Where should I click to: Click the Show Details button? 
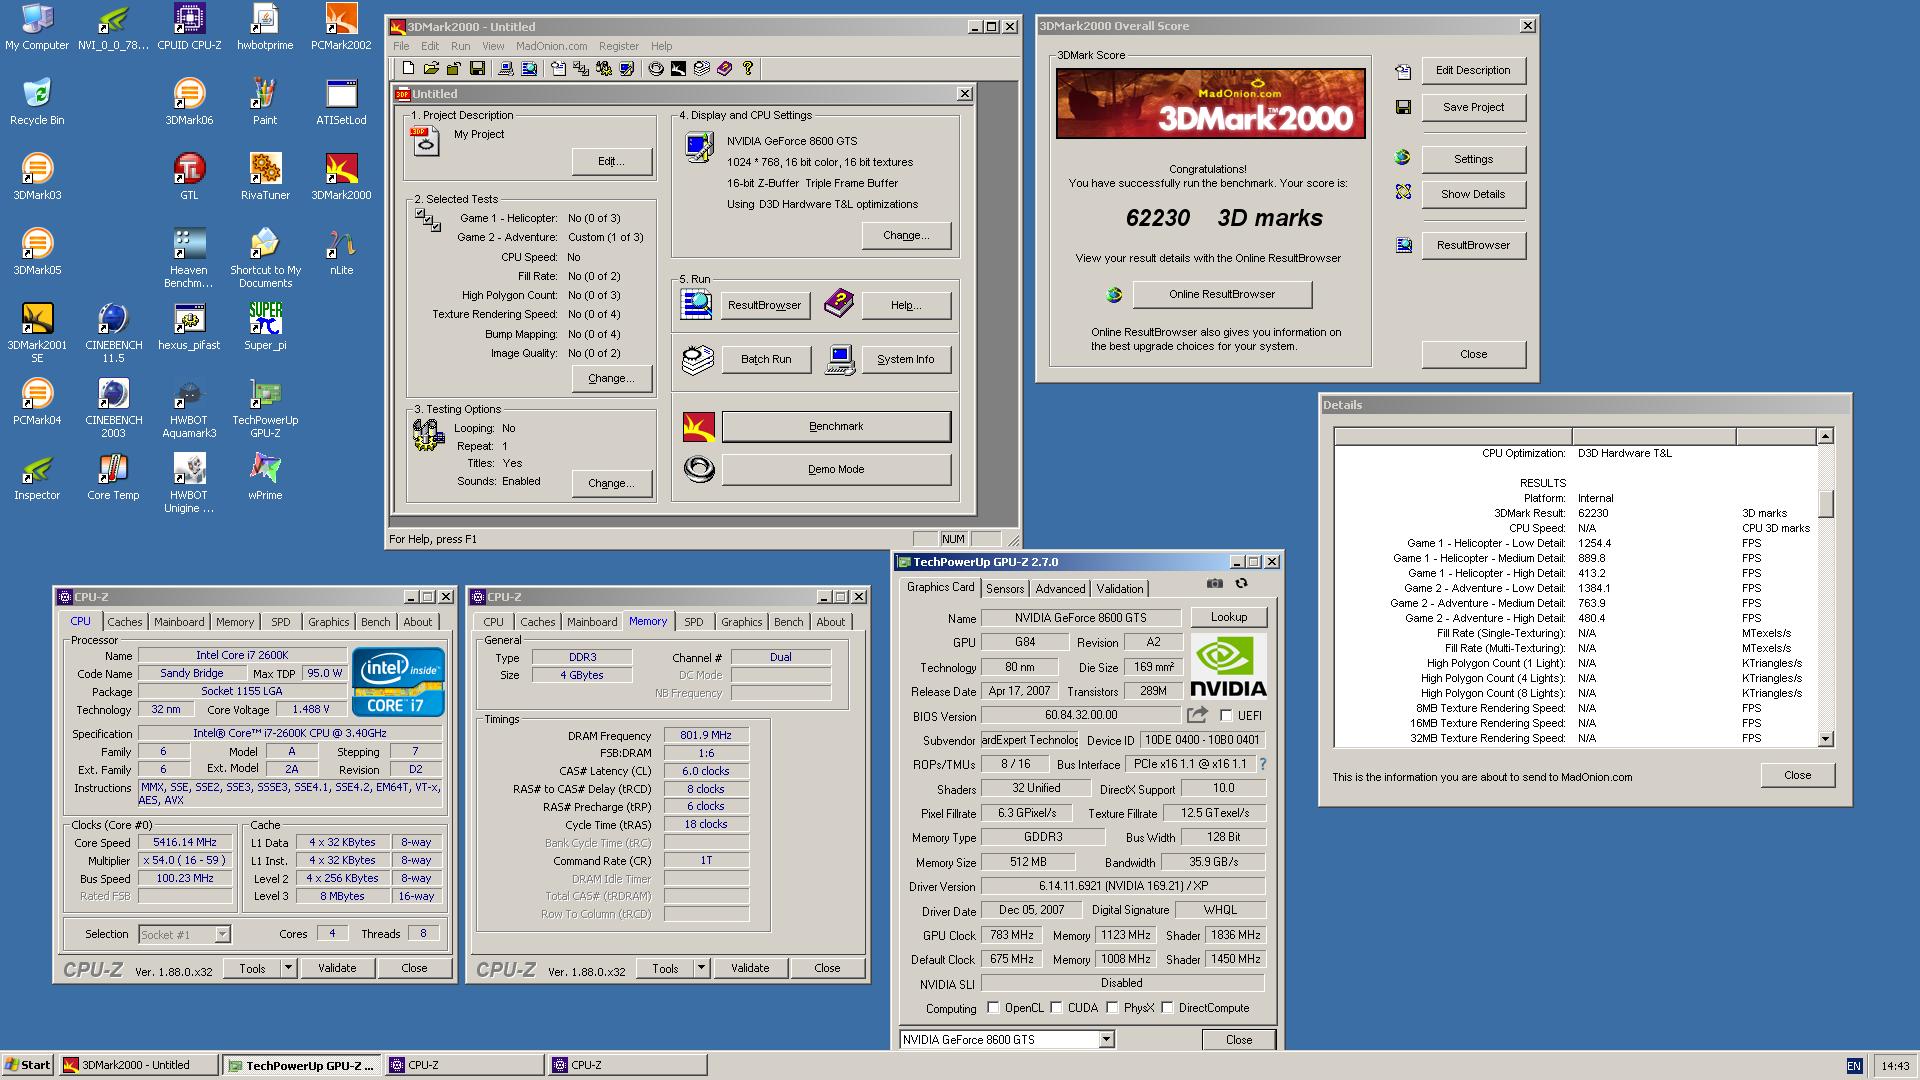[1473, 194]
